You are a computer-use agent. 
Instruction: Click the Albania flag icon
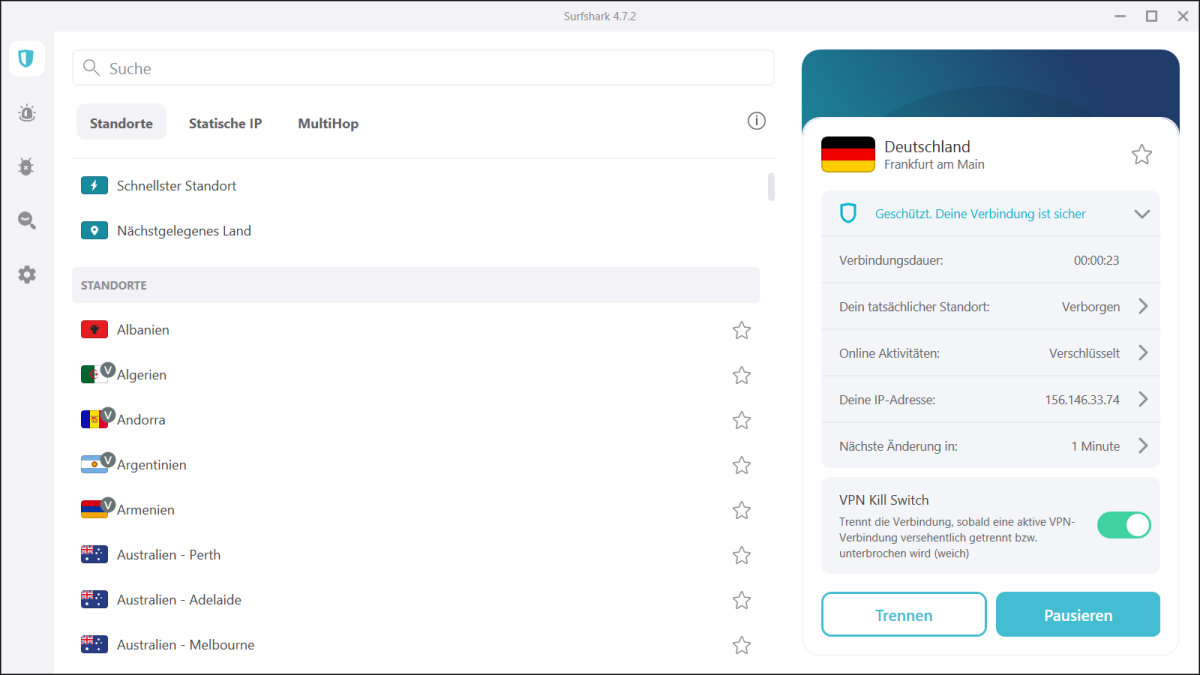point(94,330)
